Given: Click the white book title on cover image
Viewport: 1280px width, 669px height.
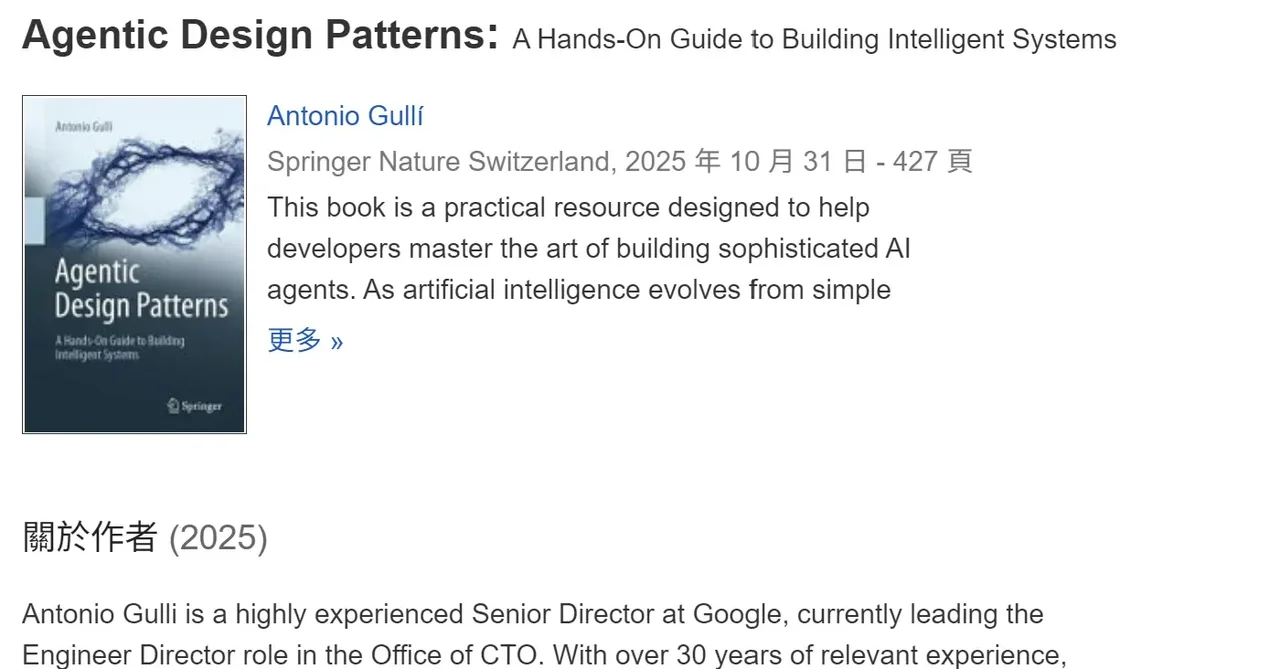Looking at the screenshot, I should pyautogui.click(x=141, y=288).
